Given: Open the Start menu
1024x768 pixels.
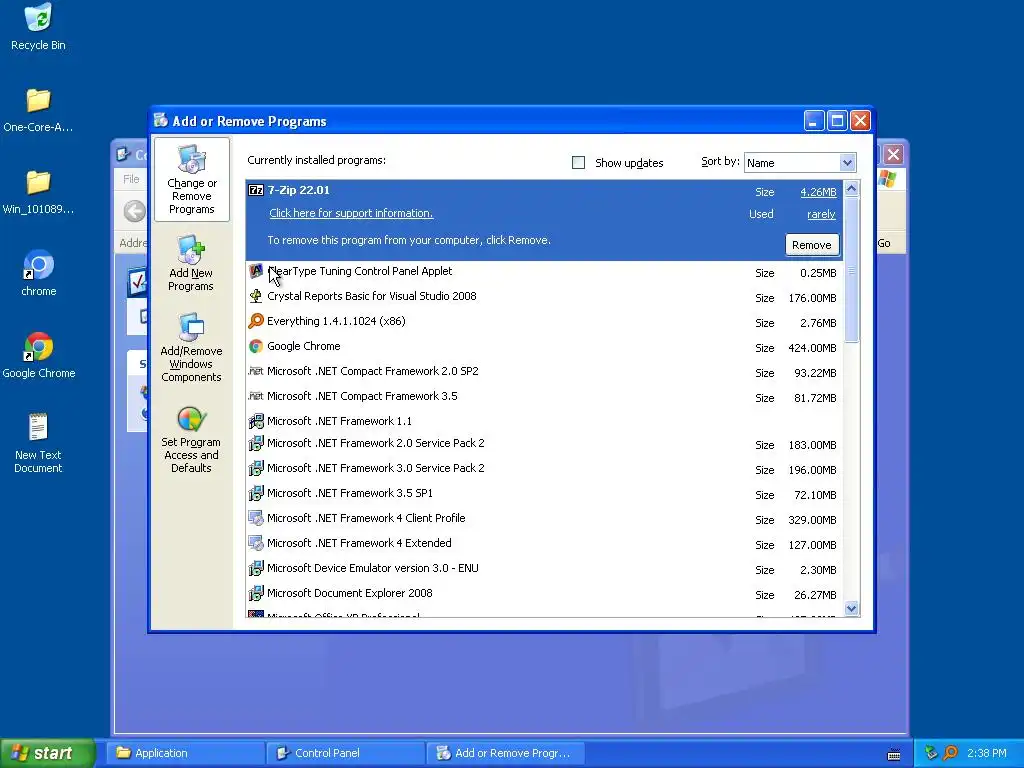Looking at the screenshot, I should pos(47,753).
